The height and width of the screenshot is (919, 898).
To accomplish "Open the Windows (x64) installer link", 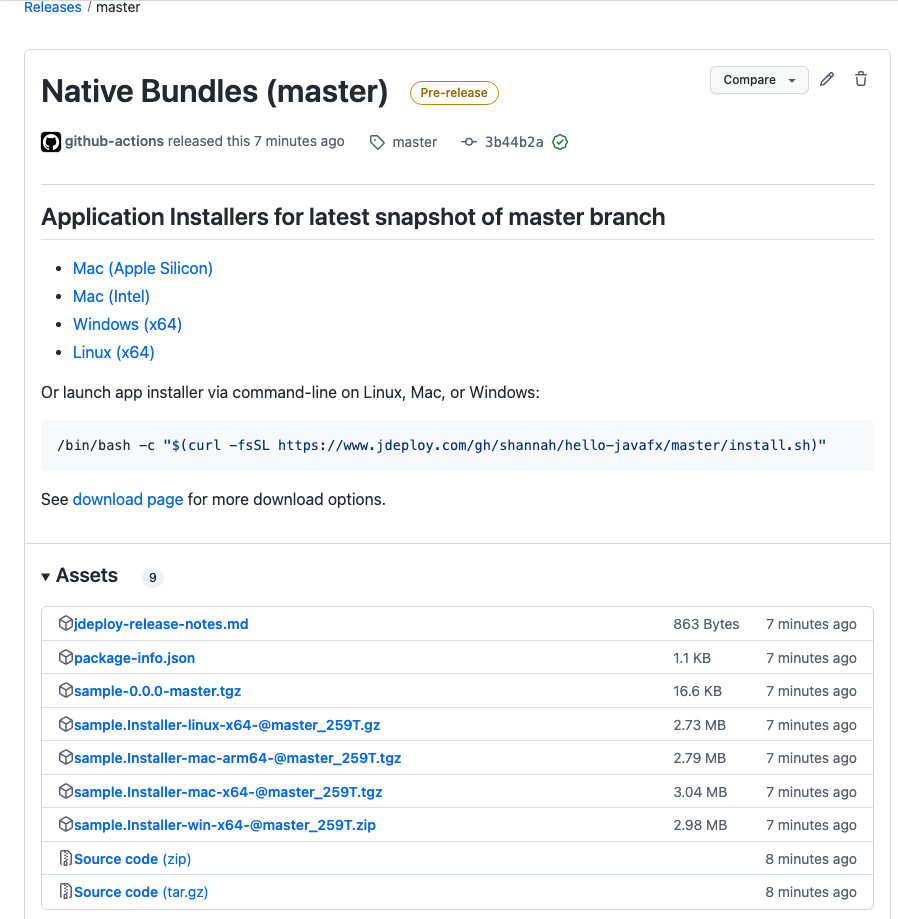I will pos(127,324).
